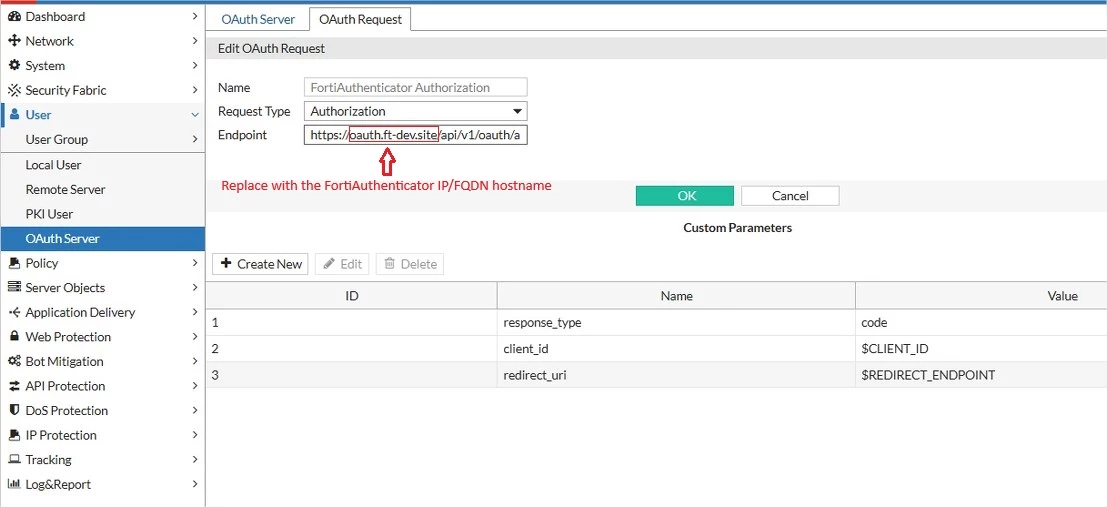
Task: Open the Request Type dropdown
Action: (416, 111)
